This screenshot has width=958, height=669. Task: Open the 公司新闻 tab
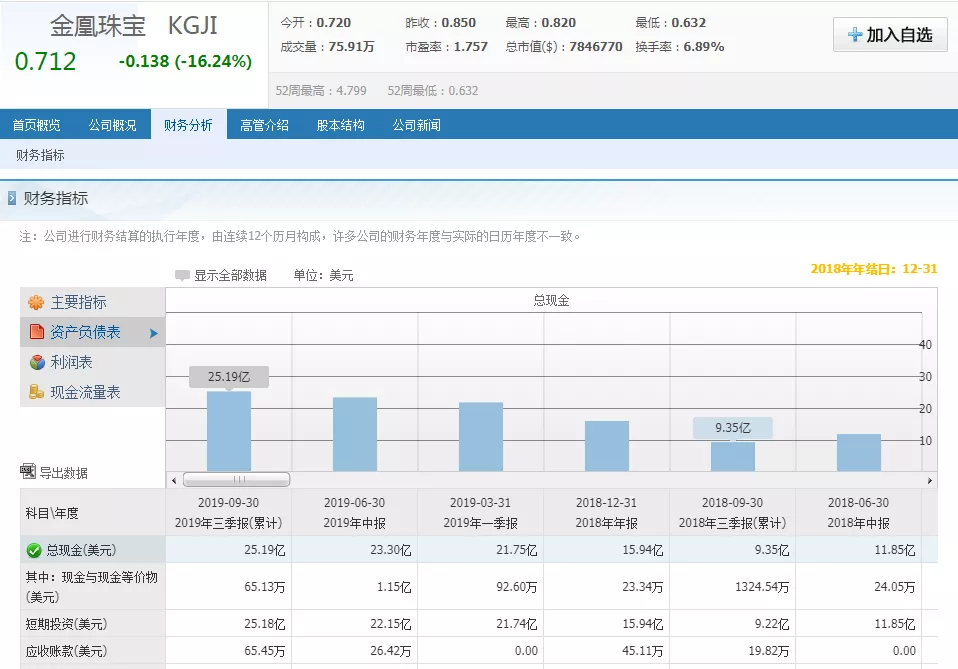click(415, 124)
